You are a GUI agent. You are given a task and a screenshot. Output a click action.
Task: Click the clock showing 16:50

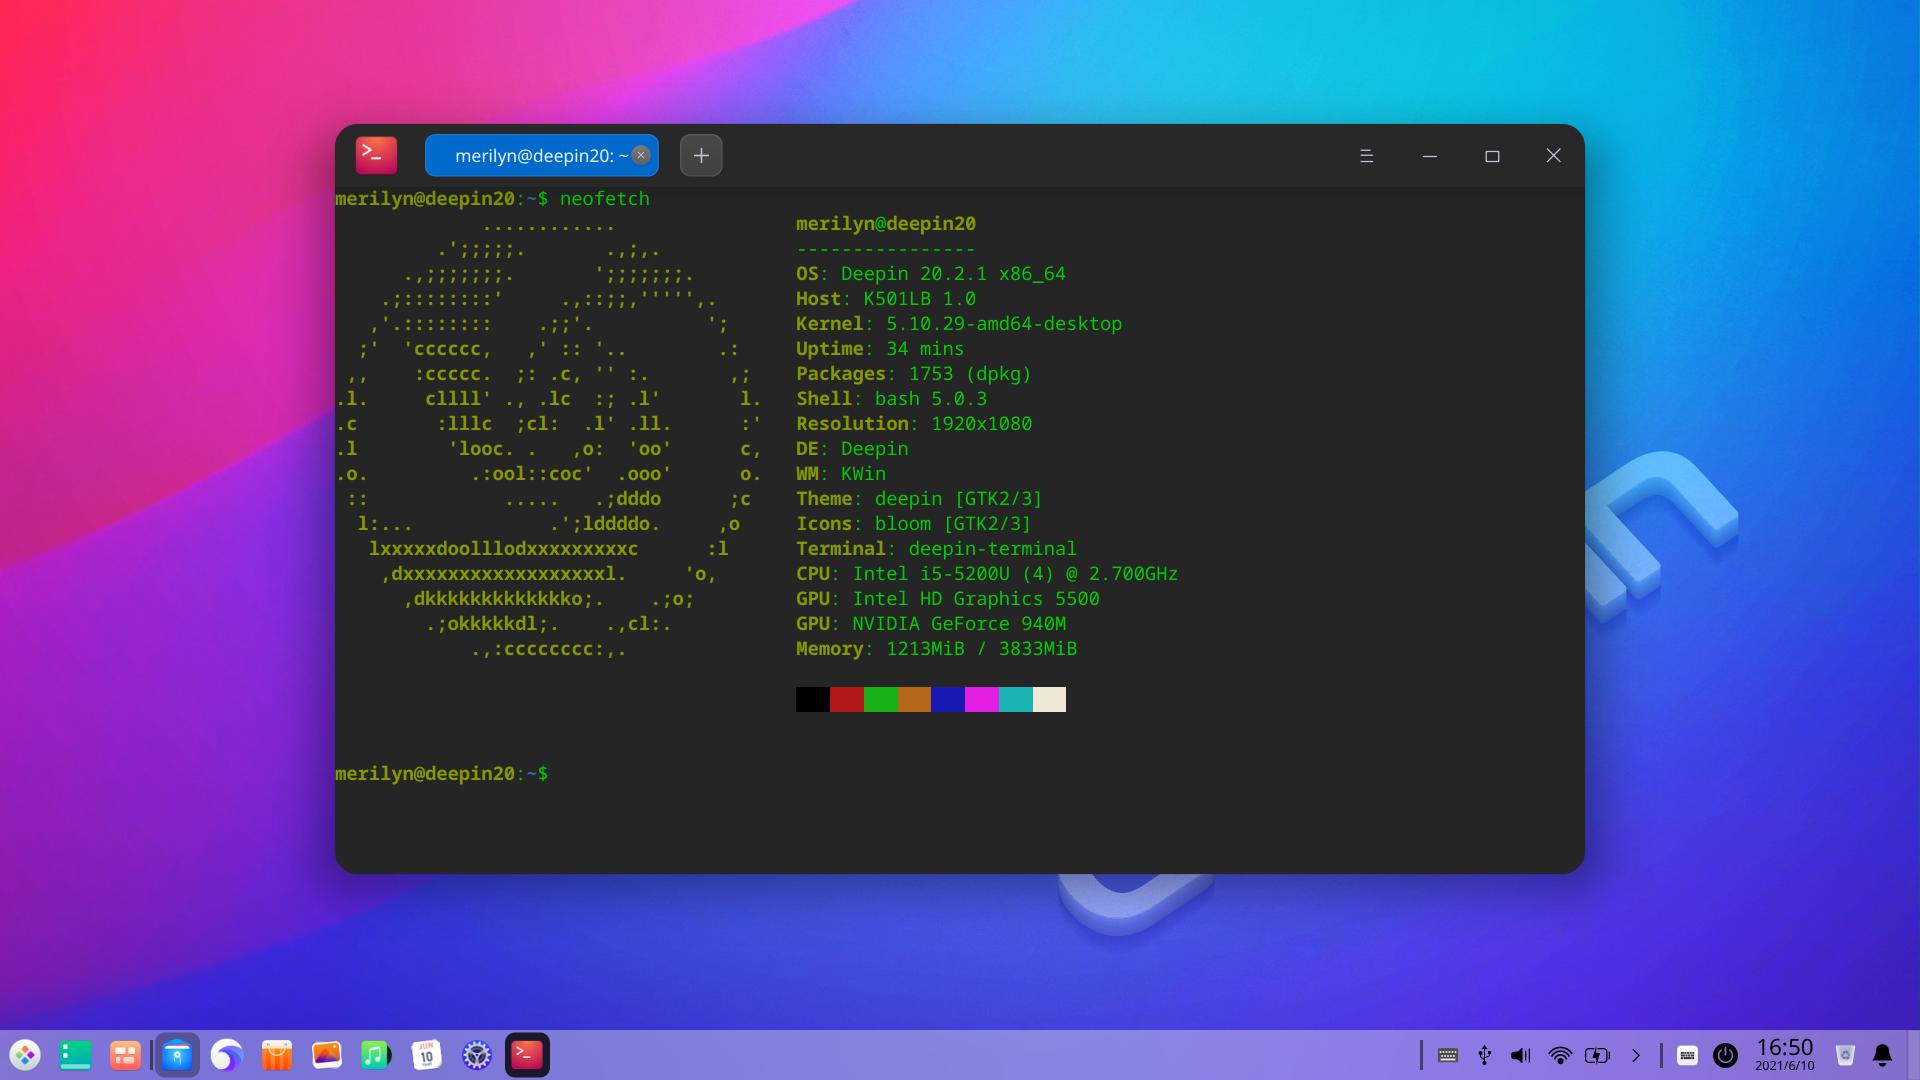point(1785,1053)
